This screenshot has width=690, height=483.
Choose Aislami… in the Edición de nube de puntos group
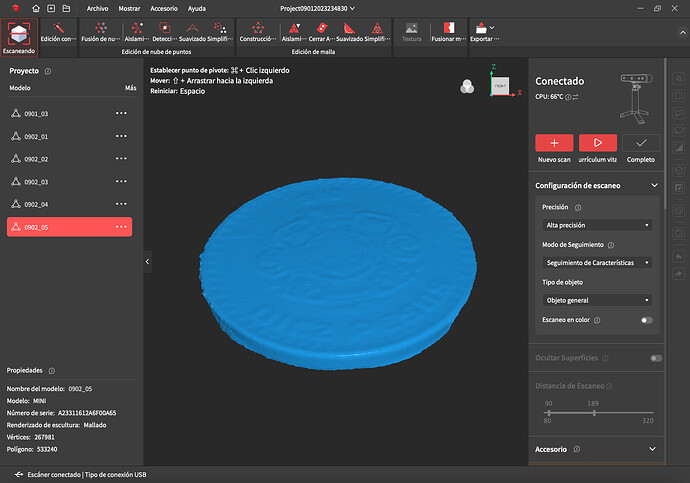[137, 32]
